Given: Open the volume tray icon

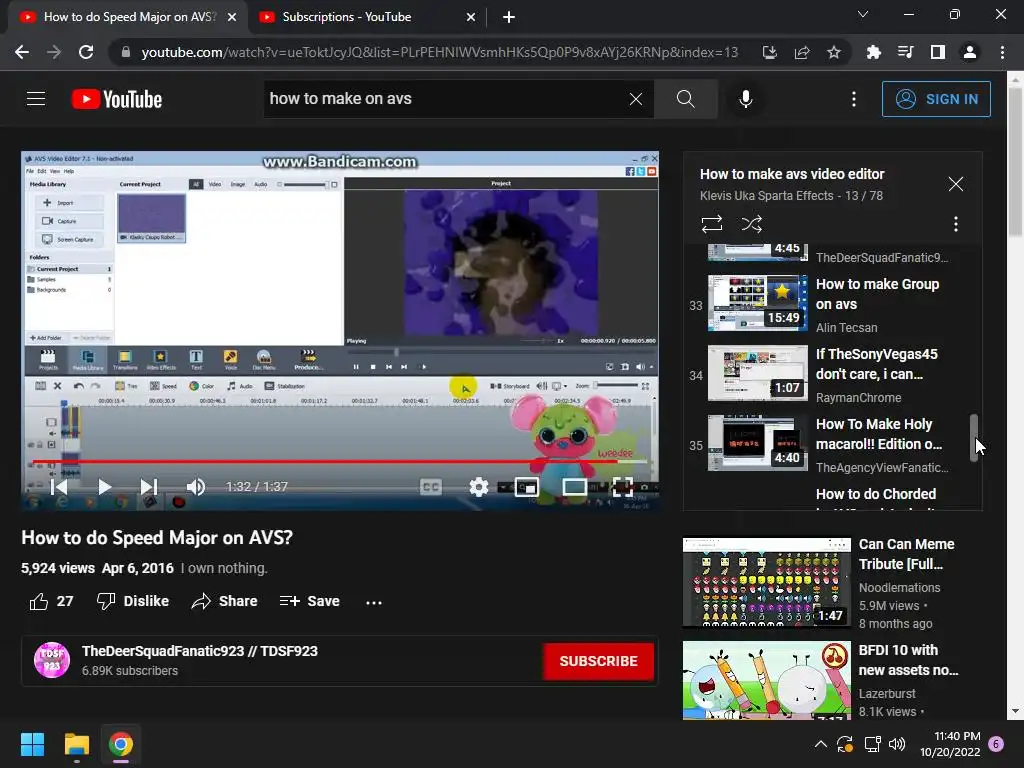Looking at the screenshot, I should [897, 744].
